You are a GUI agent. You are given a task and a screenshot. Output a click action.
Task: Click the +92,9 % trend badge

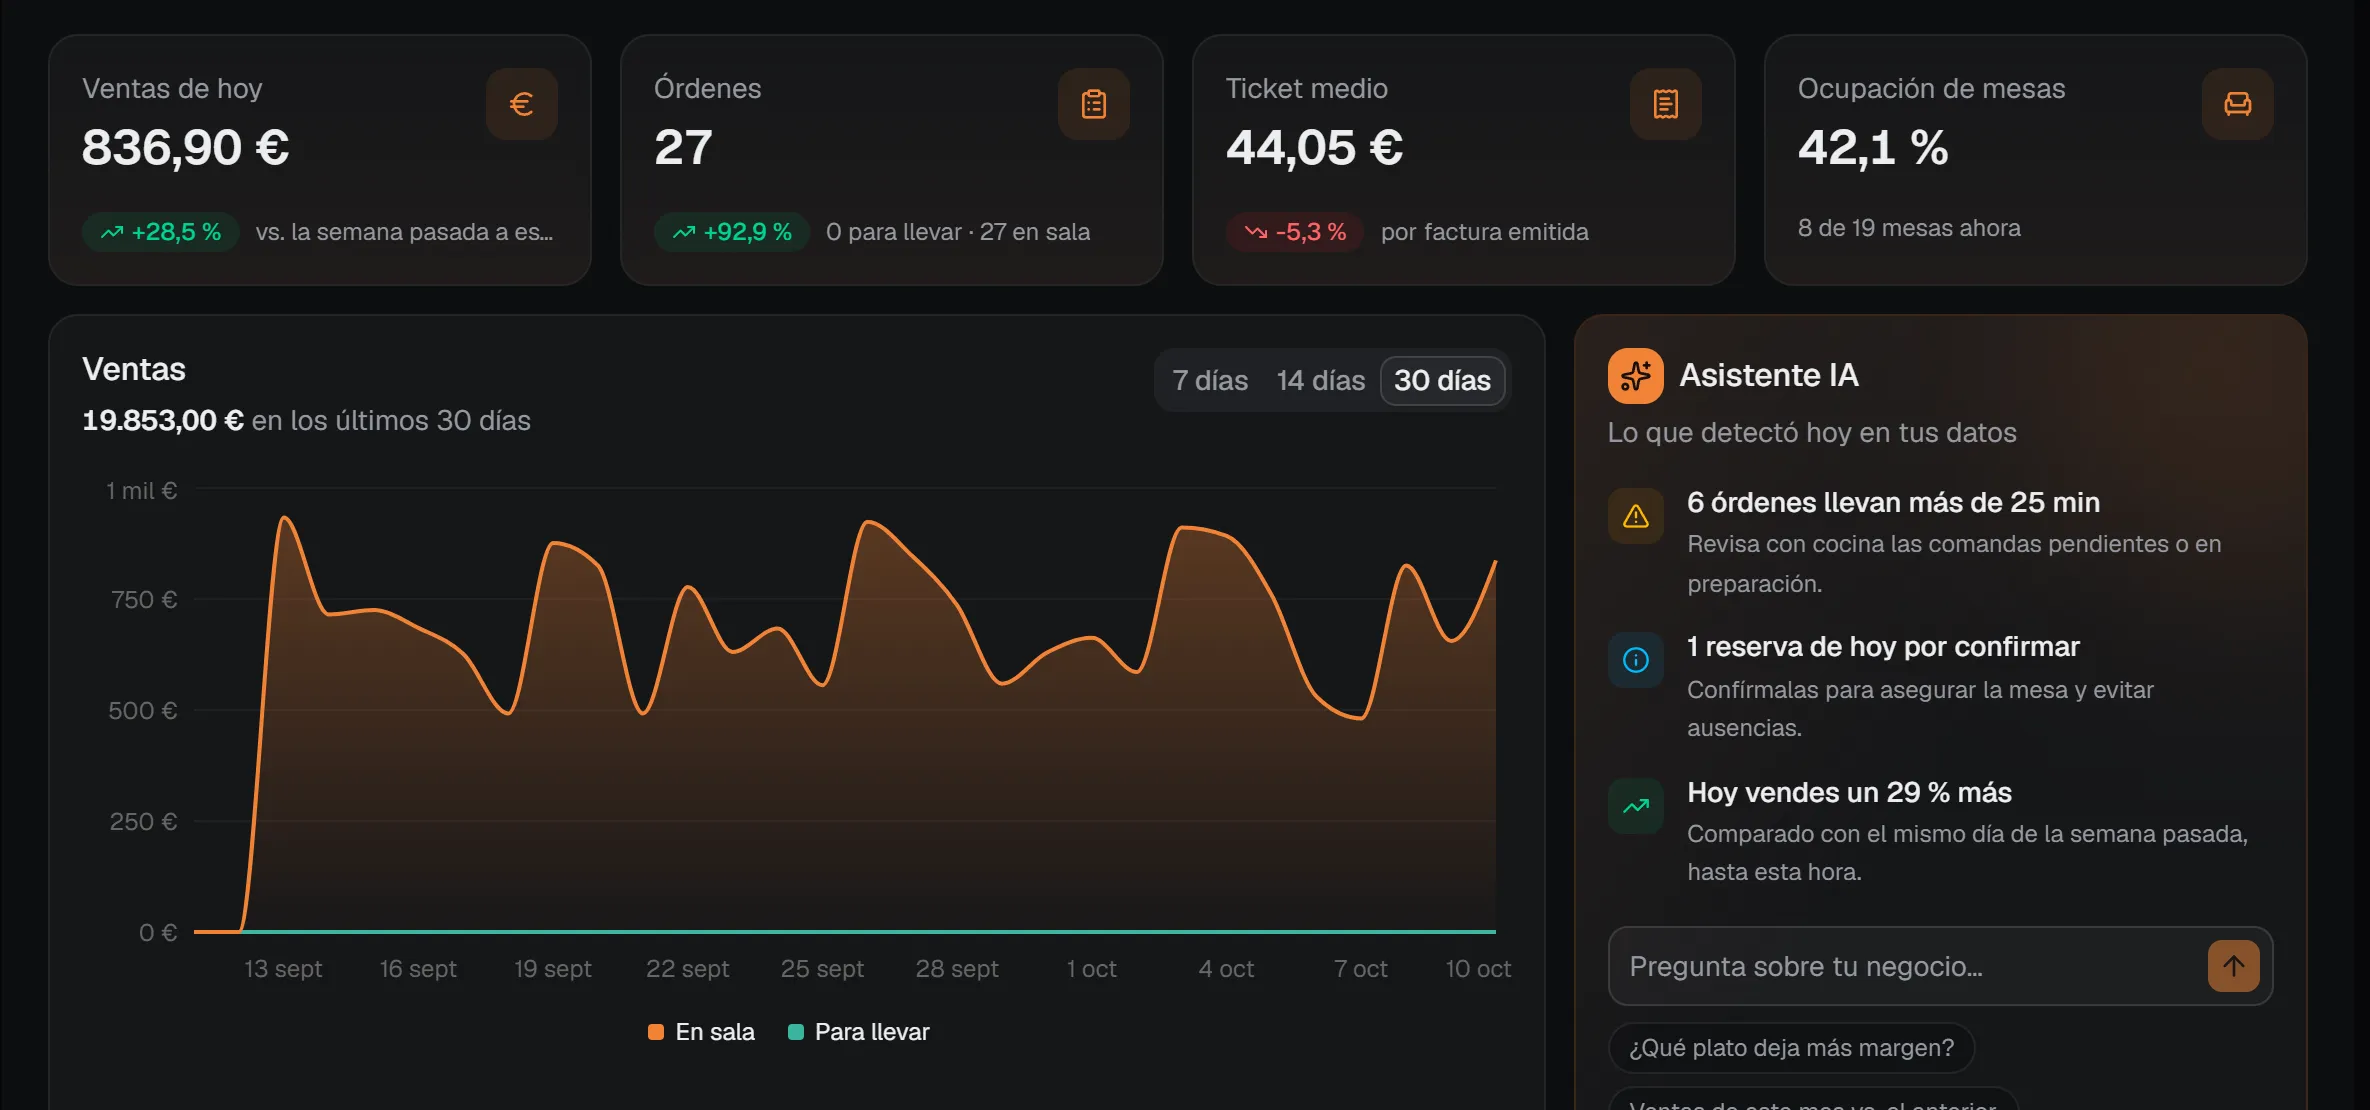coord(732,232)
